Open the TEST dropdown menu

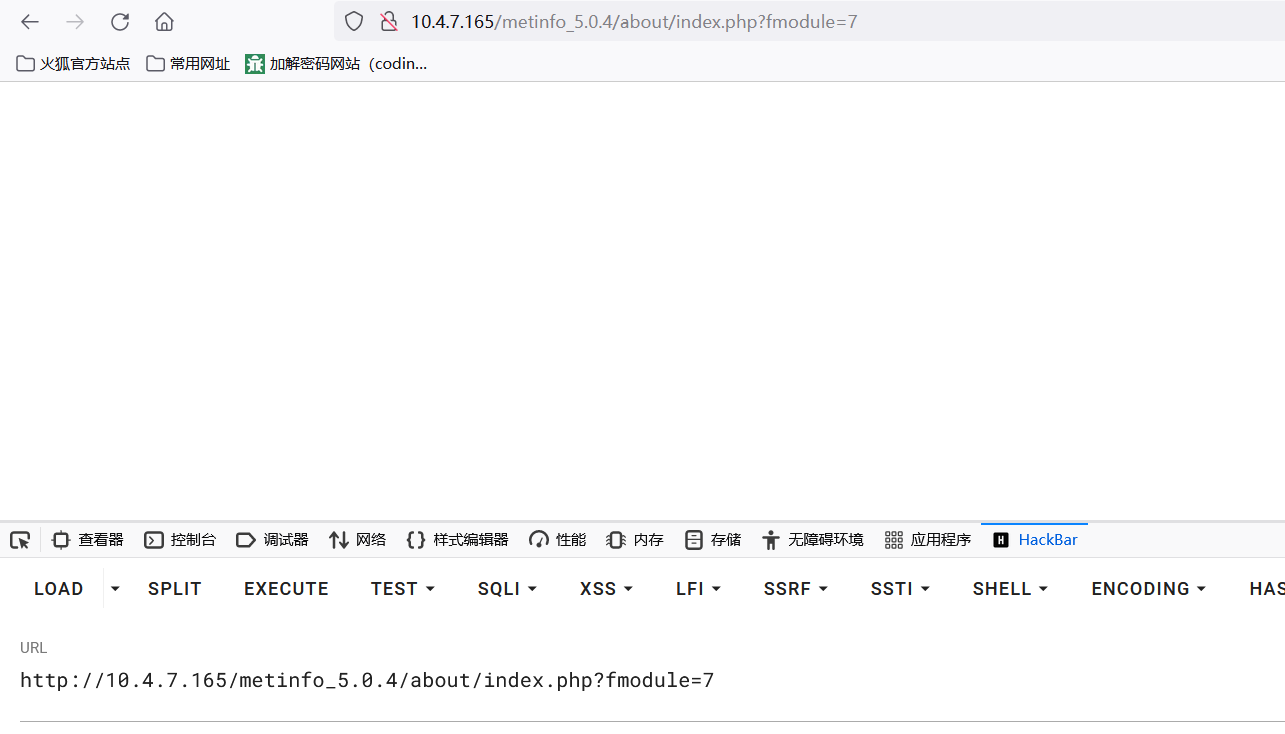(x=403, y=589)
